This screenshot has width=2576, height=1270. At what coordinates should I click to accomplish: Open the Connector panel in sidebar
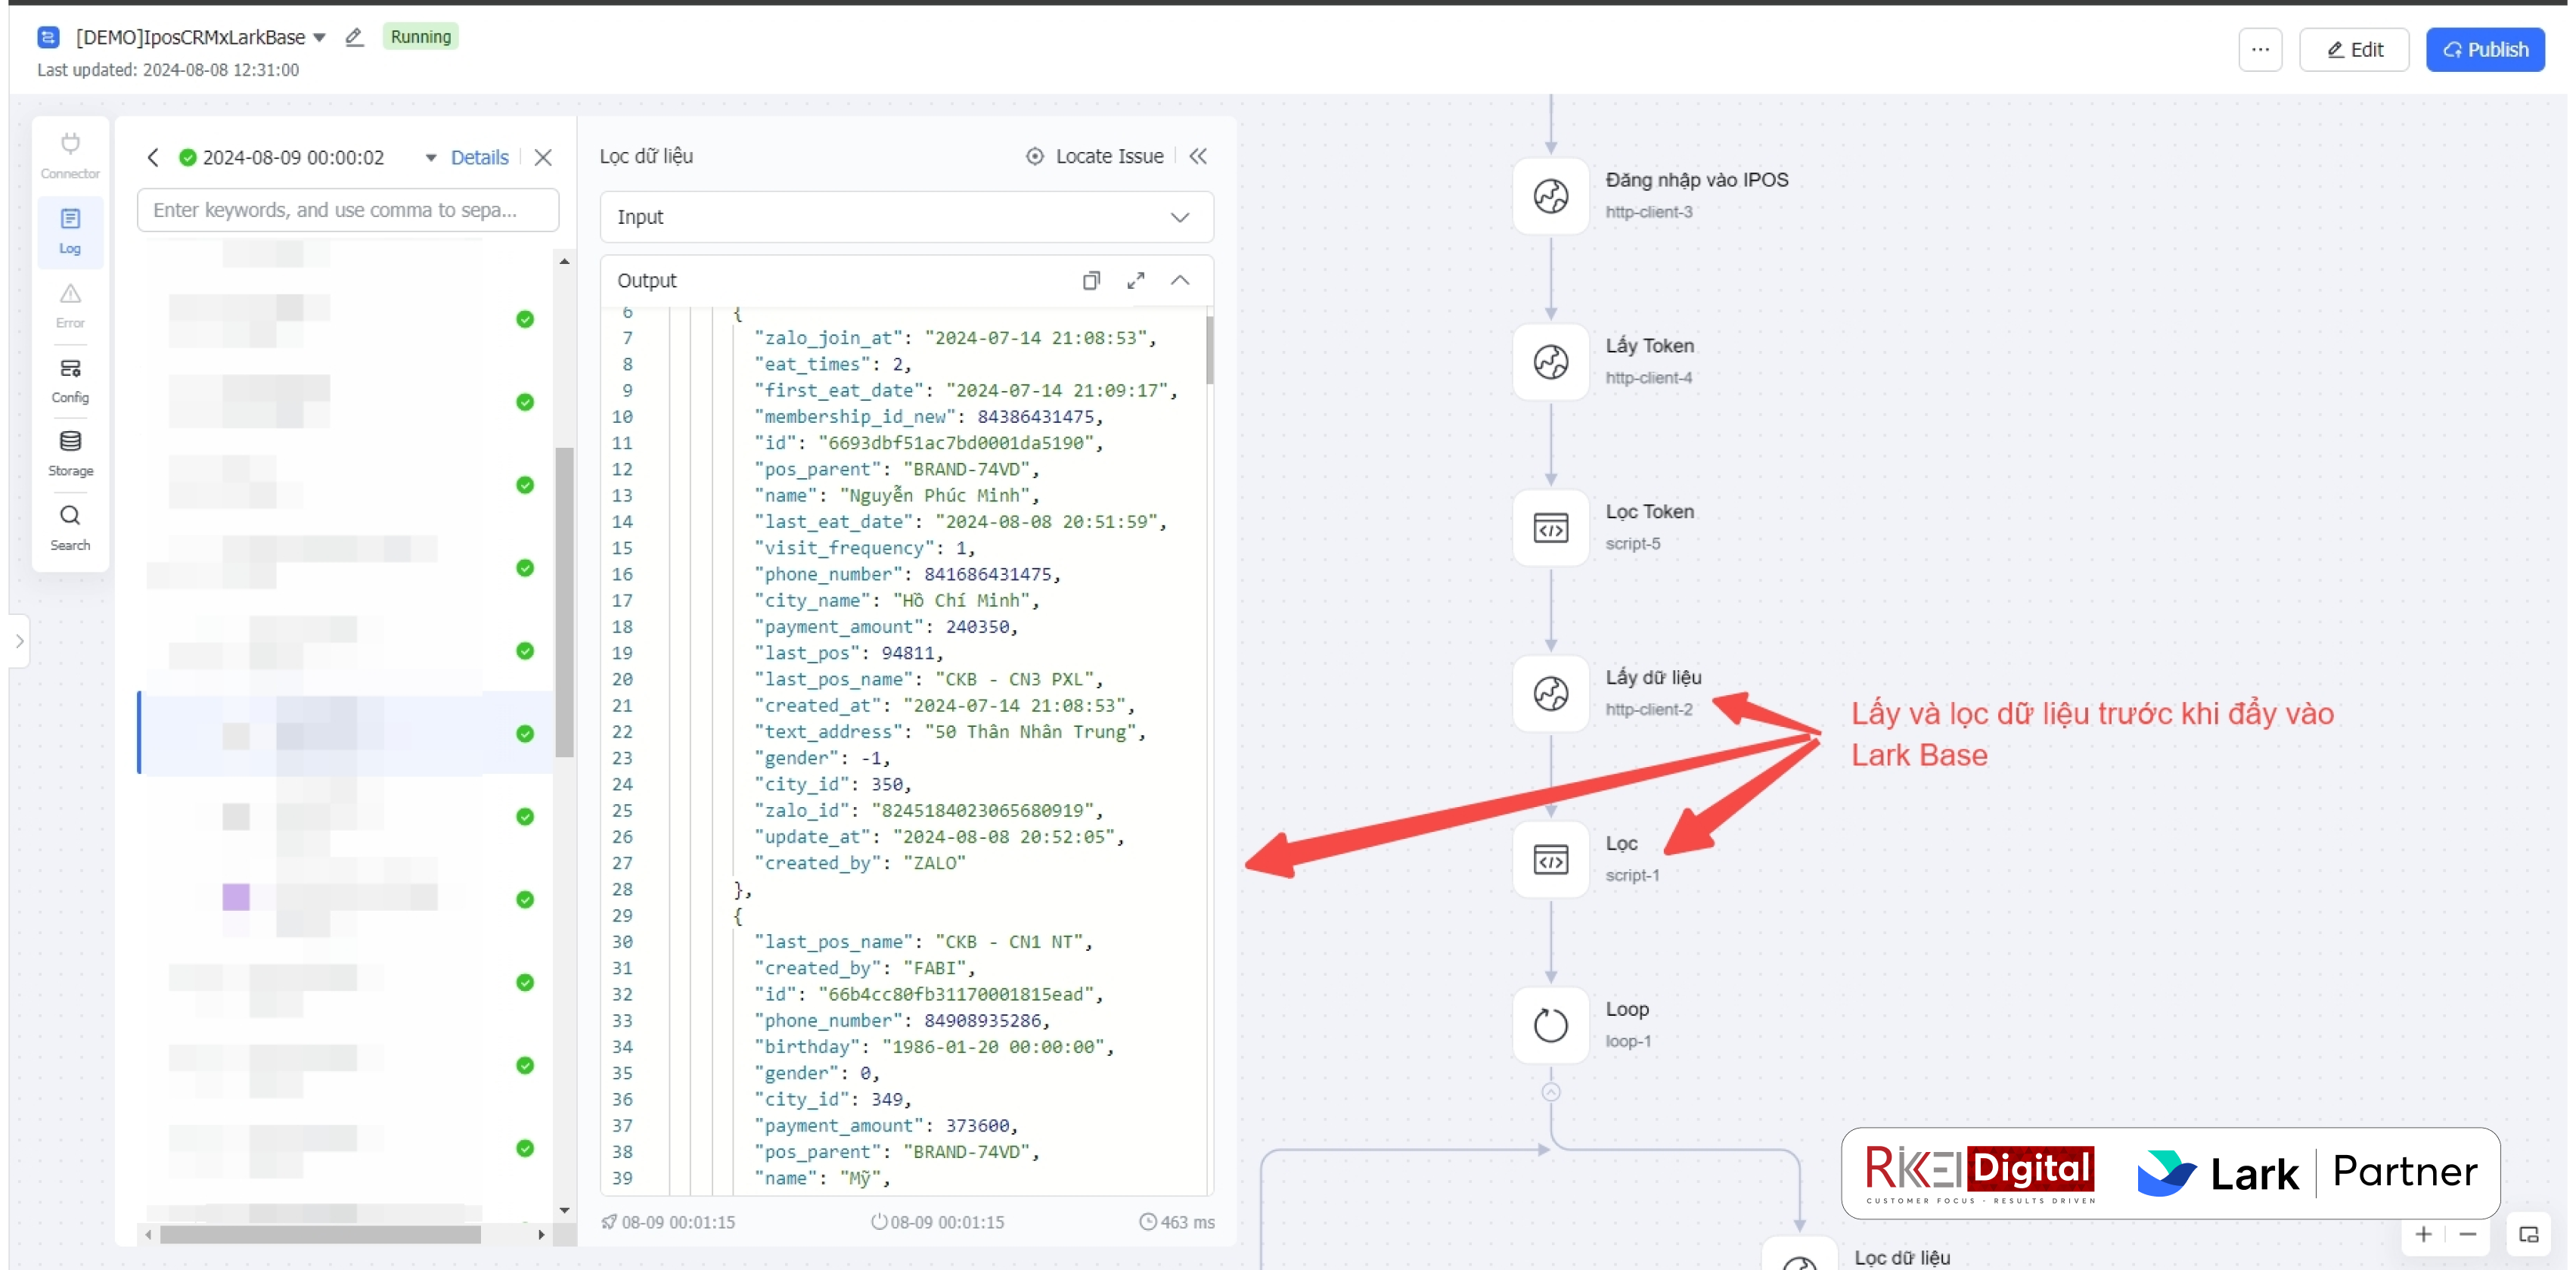[x=70, y=155]
